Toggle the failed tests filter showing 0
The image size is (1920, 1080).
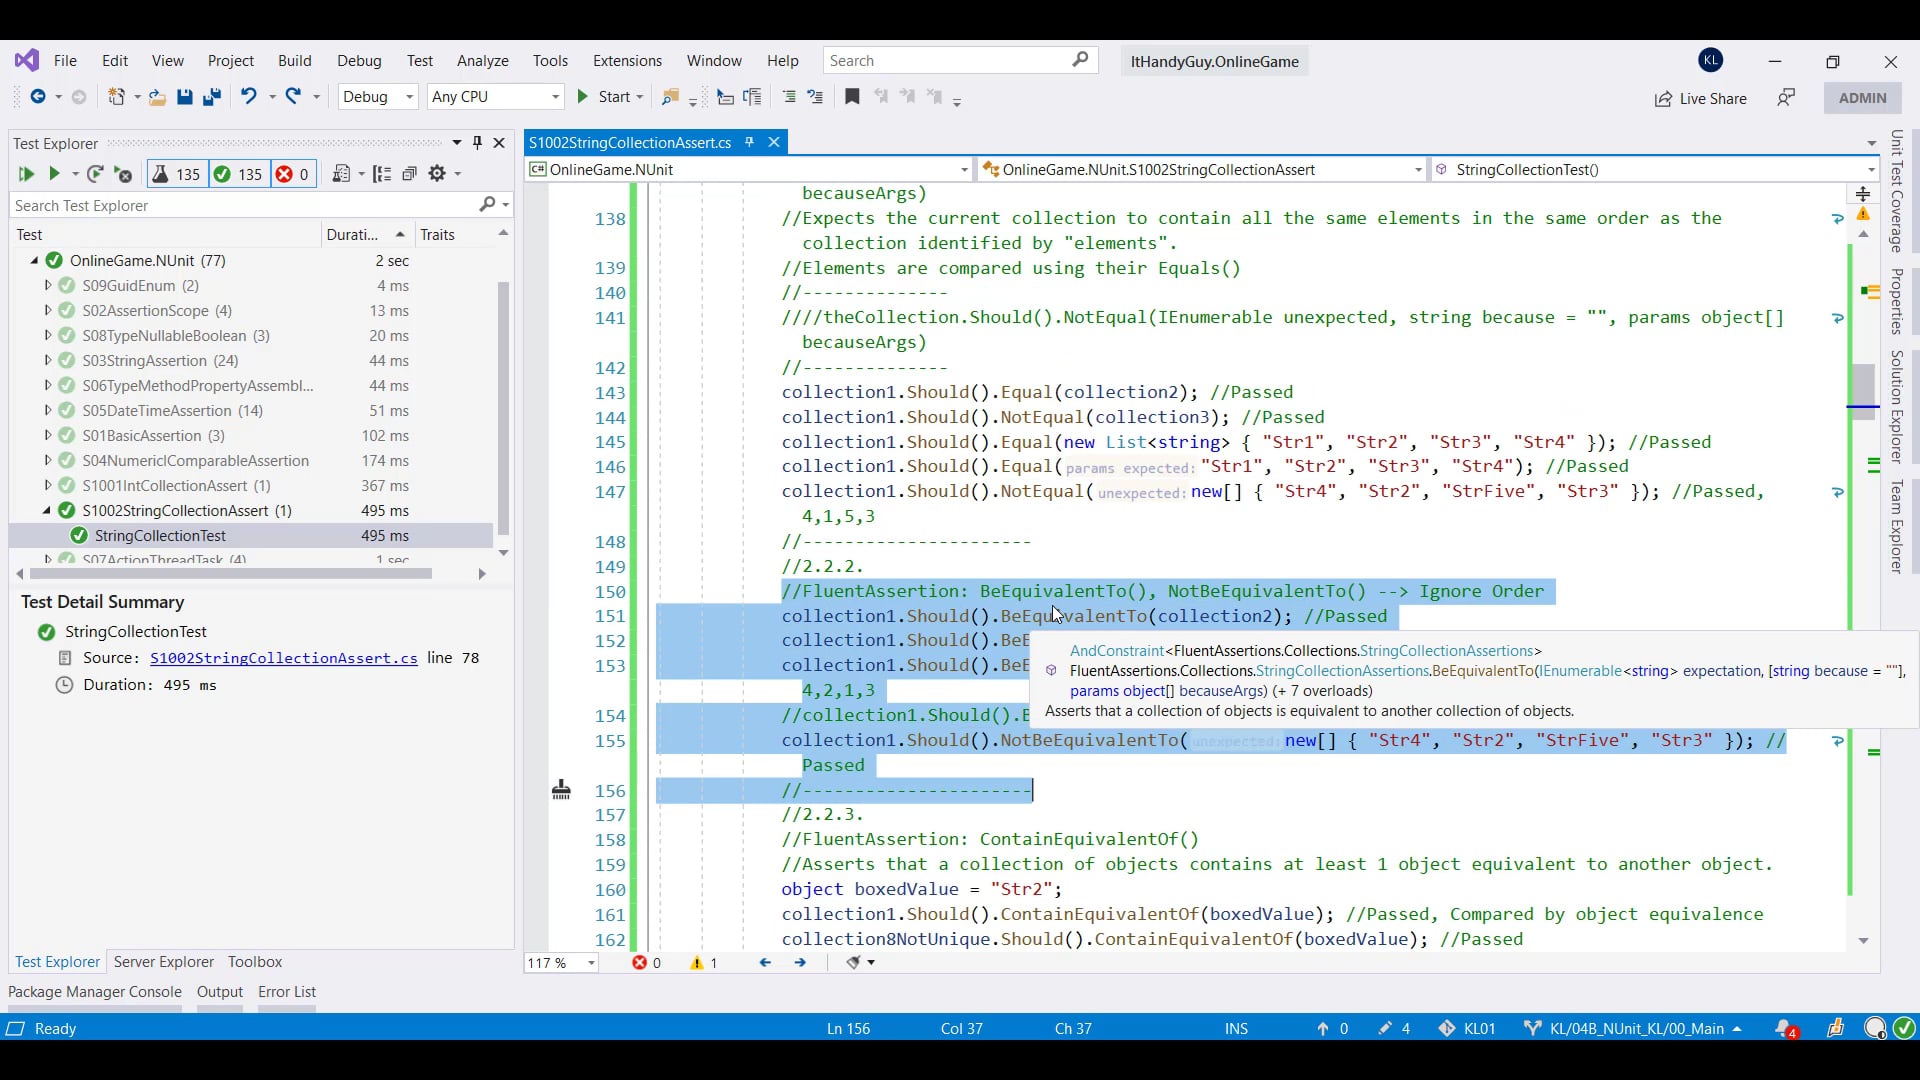(x=292, y=174)
